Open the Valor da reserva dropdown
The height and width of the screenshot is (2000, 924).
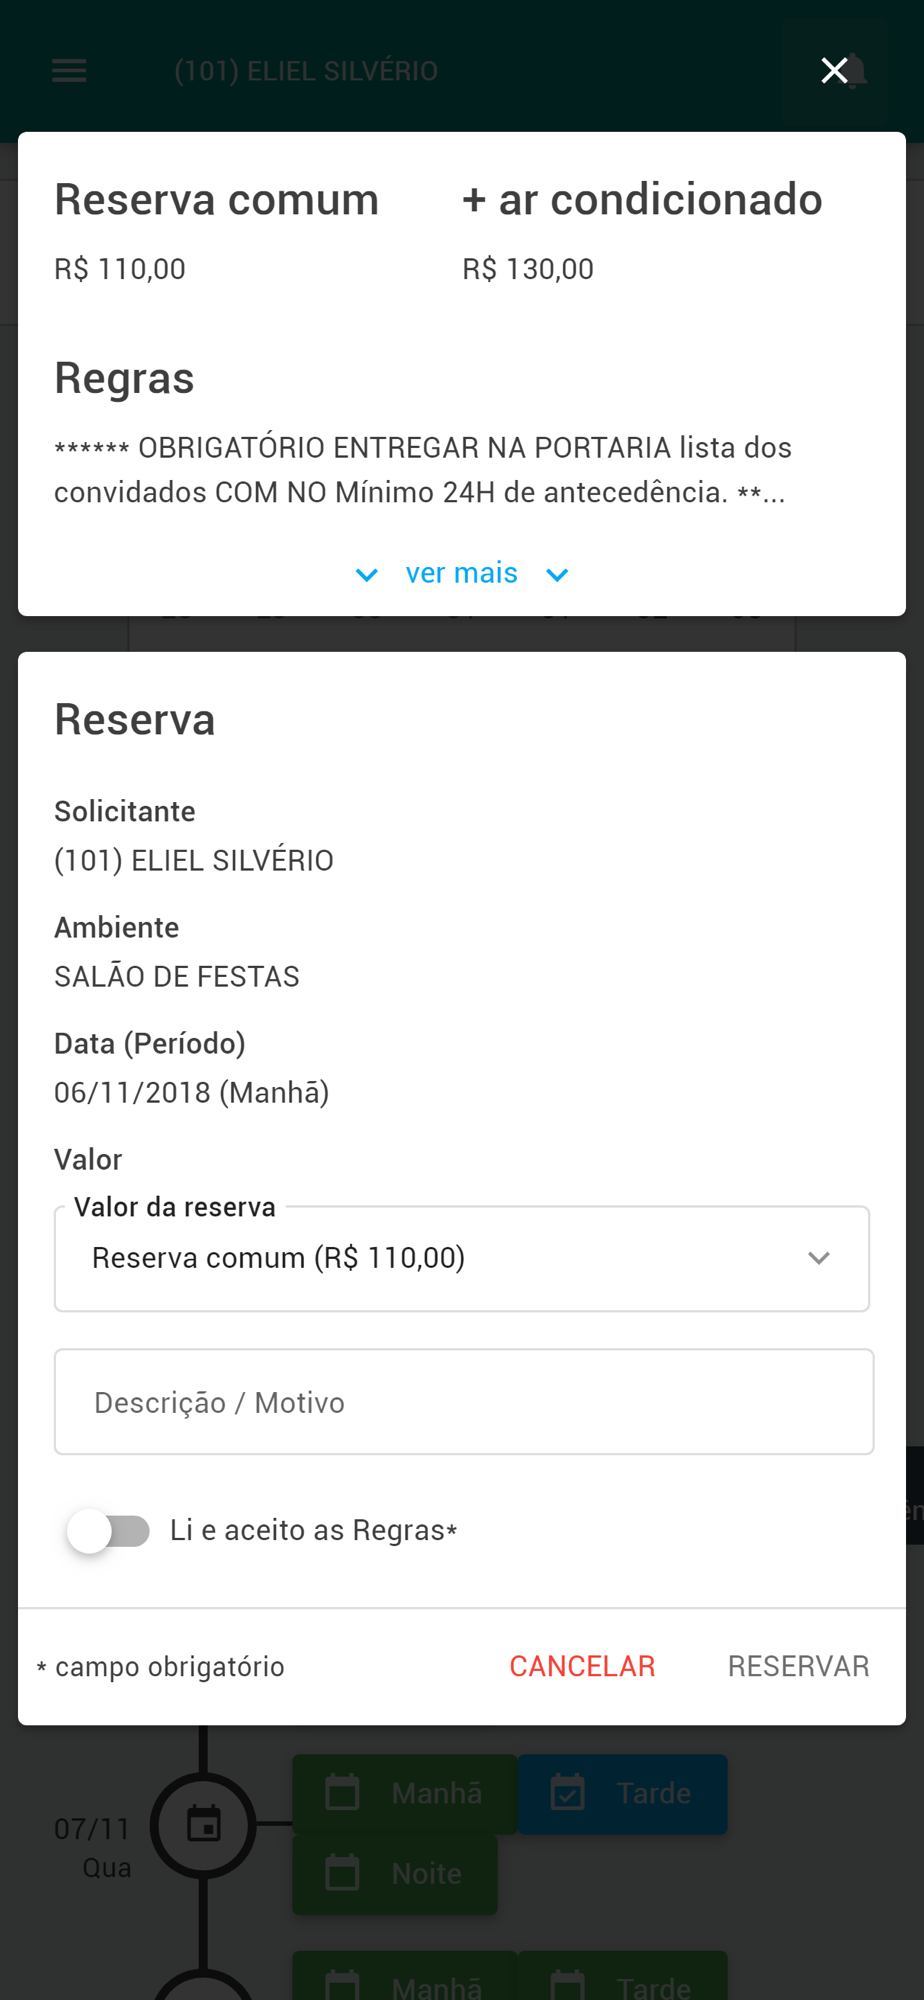point(462,1259)
